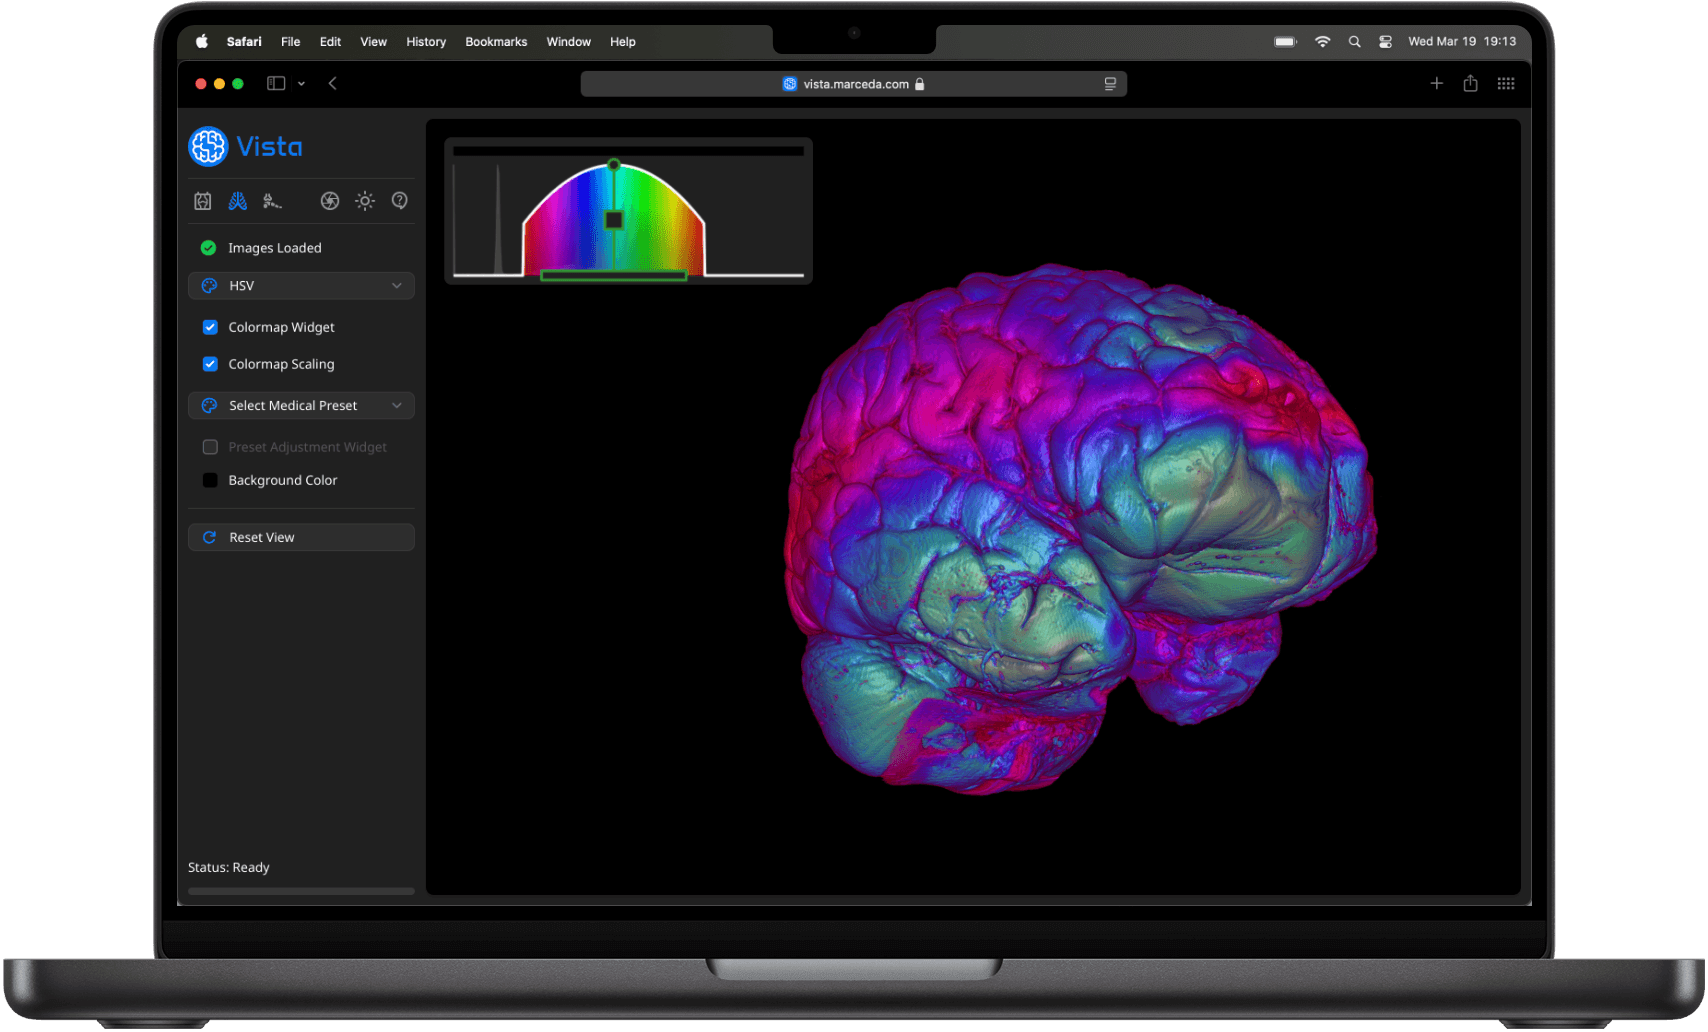Expand the Safari sidebar options chevron
1708x1032 pixels.
301,84
